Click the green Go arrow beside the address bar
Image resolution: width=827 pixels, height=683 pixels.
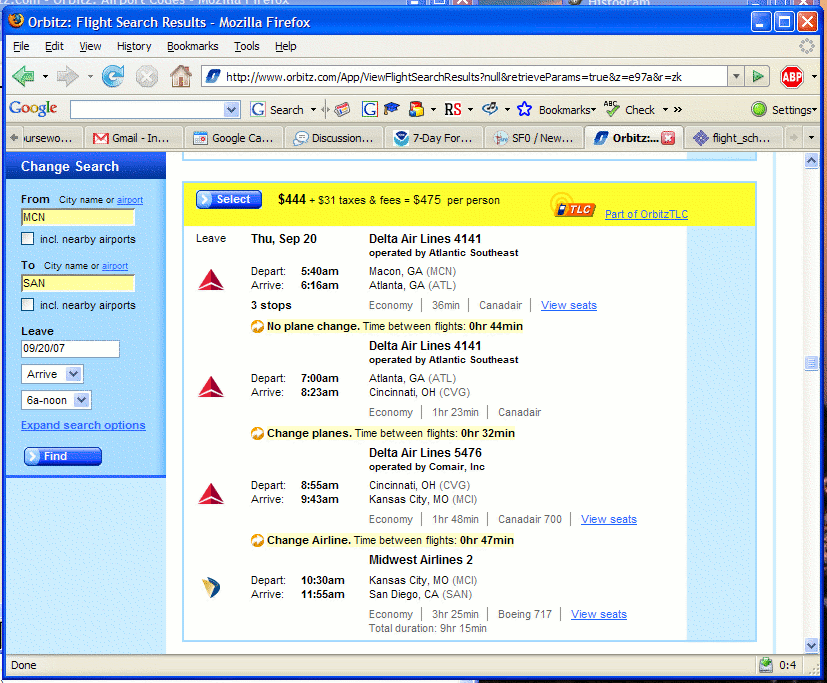(x=758, y=76)
